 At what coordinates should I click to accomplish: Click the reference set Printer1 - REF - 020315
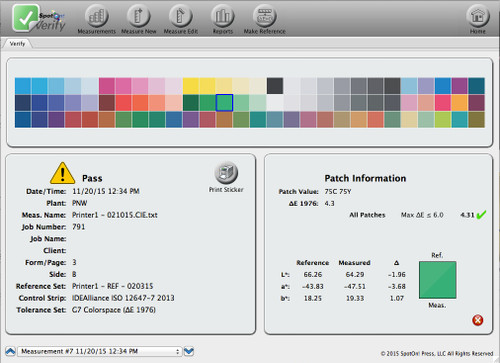tap(113, 286)
